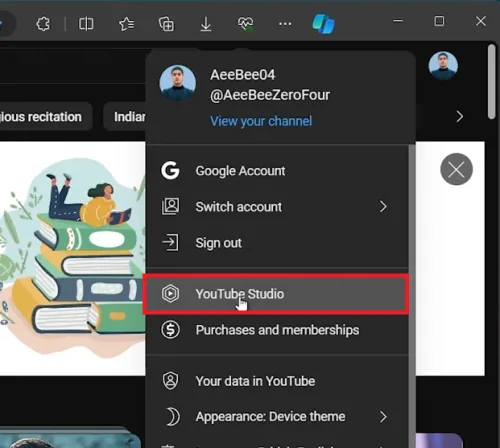
Task: Show more topic chips with right arrow
Action: coord(460,117)
